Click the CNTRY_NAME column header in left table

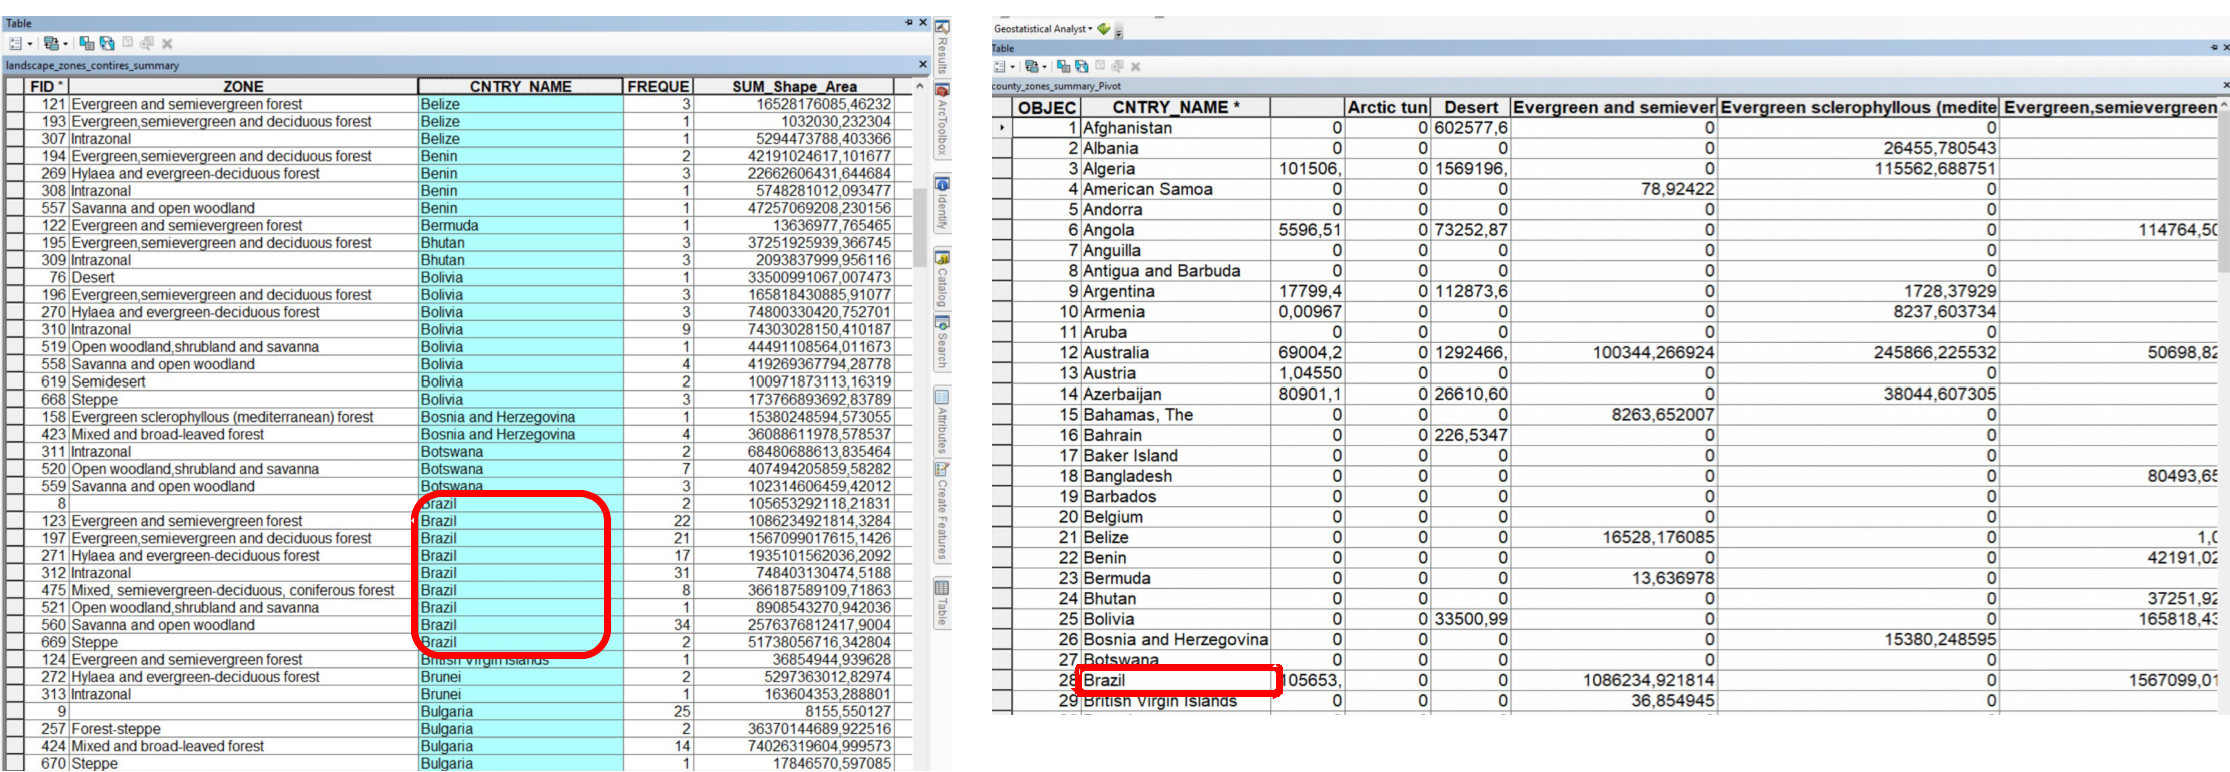pyautogui.click(x=520, y=87)
